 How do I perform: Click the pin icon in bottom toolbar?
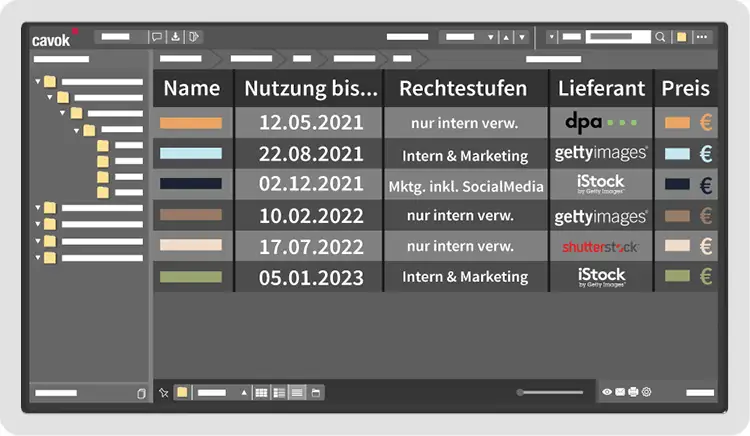coord(164,392)
